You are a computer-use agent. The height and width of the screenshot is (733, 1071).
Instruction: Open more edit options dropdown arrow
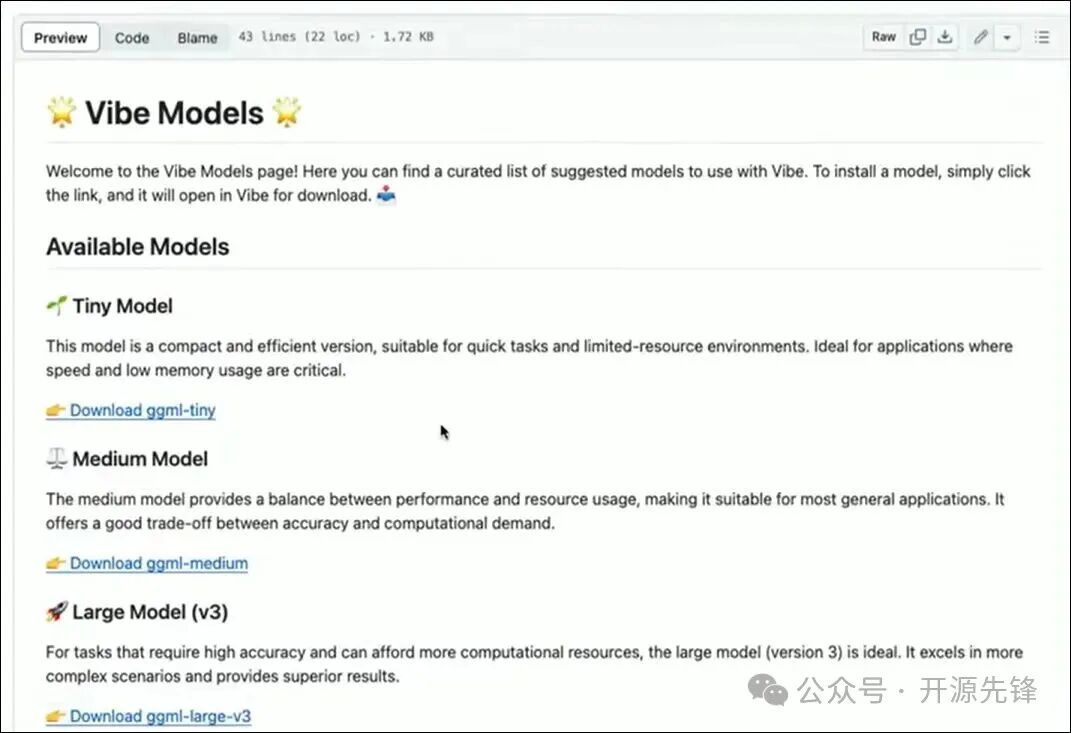pyautogui.click(x=1007, y=37)
